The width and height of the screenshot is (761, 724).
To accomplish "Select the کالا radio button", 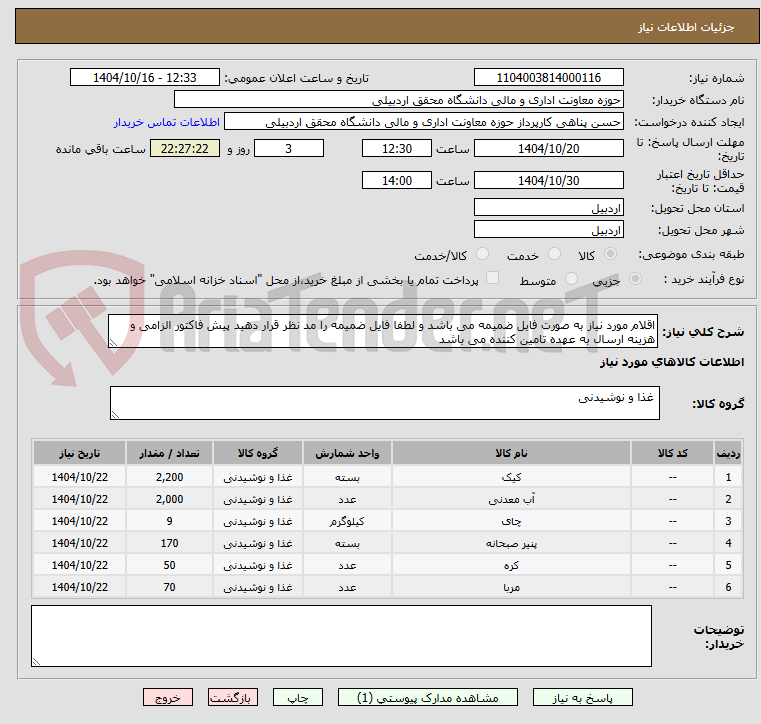I will click(x=611, y=254).
